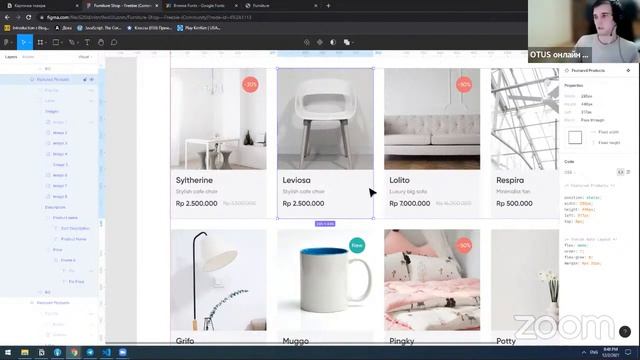Click the Respira product title
Screen dimensions: 640x360
click(510, 180)
